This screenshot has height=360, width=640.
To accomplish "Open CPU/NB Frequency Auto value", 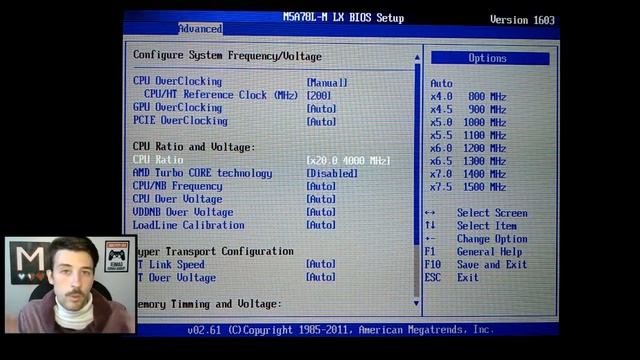I will [x=321, y=186].
